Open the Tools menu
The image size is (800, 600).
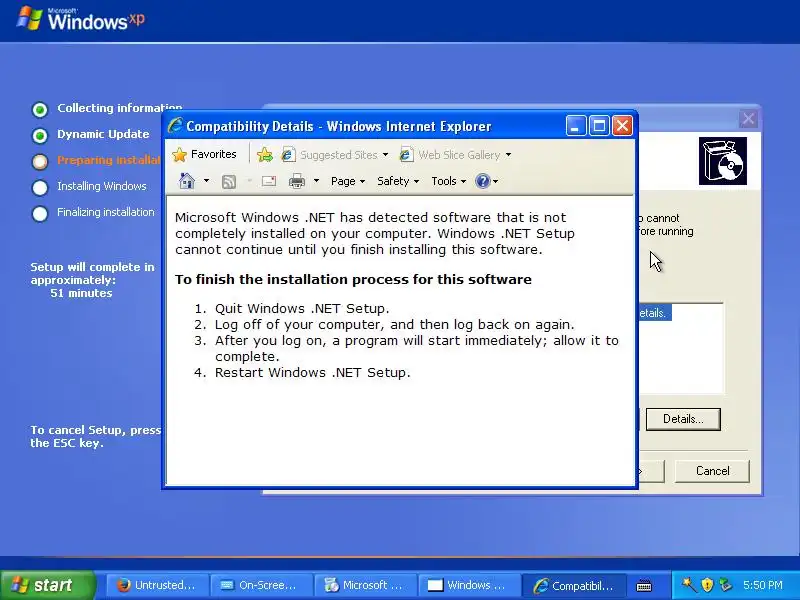click(448, 181)
